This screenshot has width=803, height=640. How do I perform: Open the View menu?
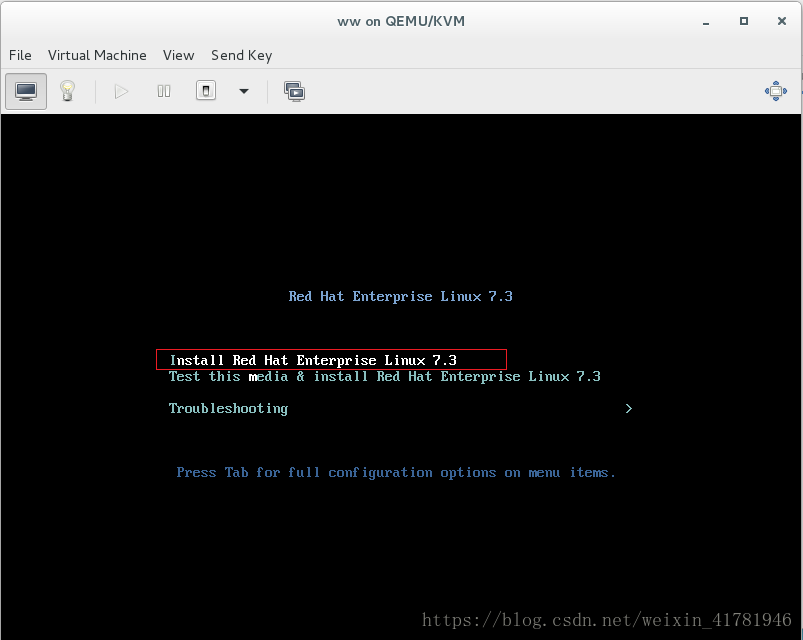[179, 55]
